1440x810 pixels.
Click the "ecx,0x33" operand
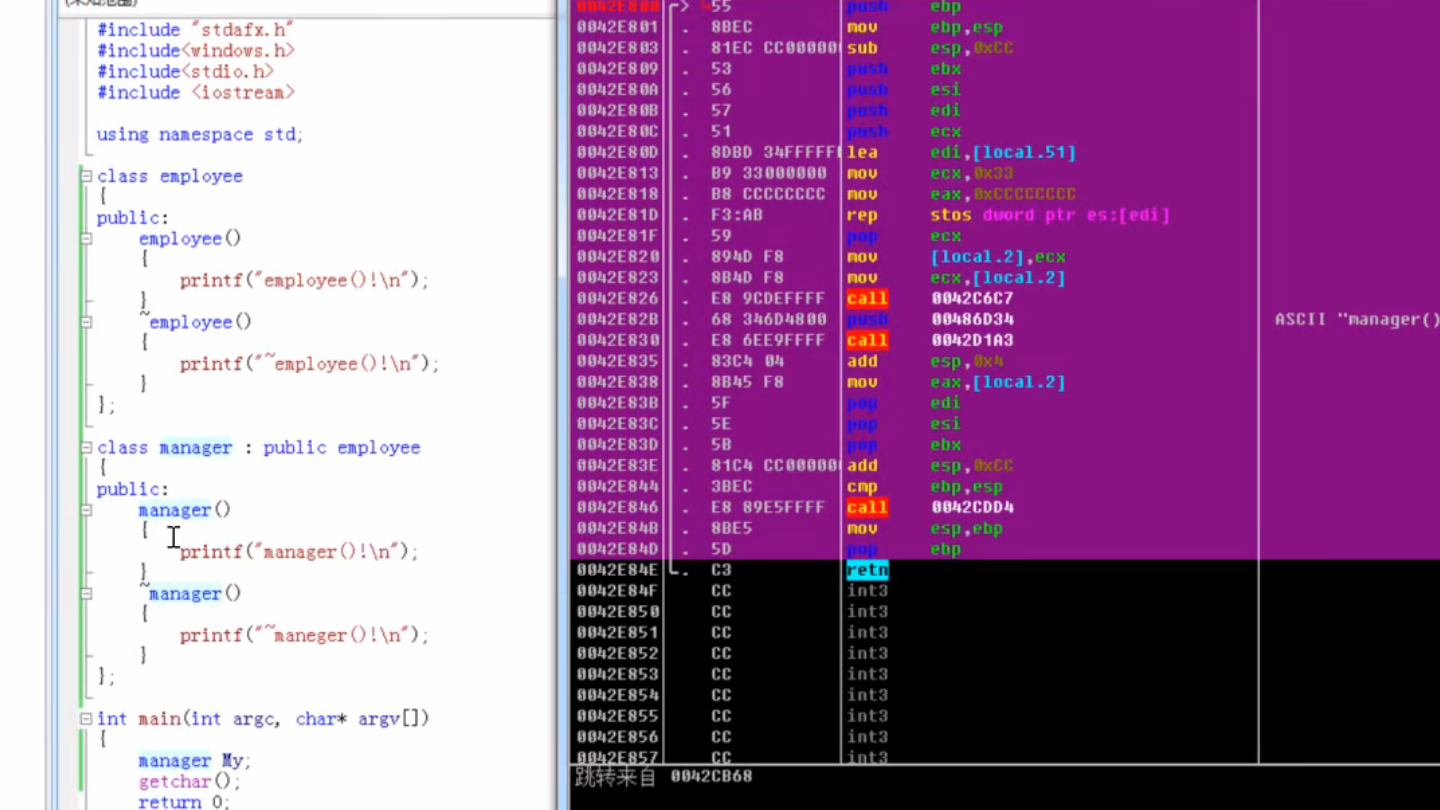click(972, 174)
